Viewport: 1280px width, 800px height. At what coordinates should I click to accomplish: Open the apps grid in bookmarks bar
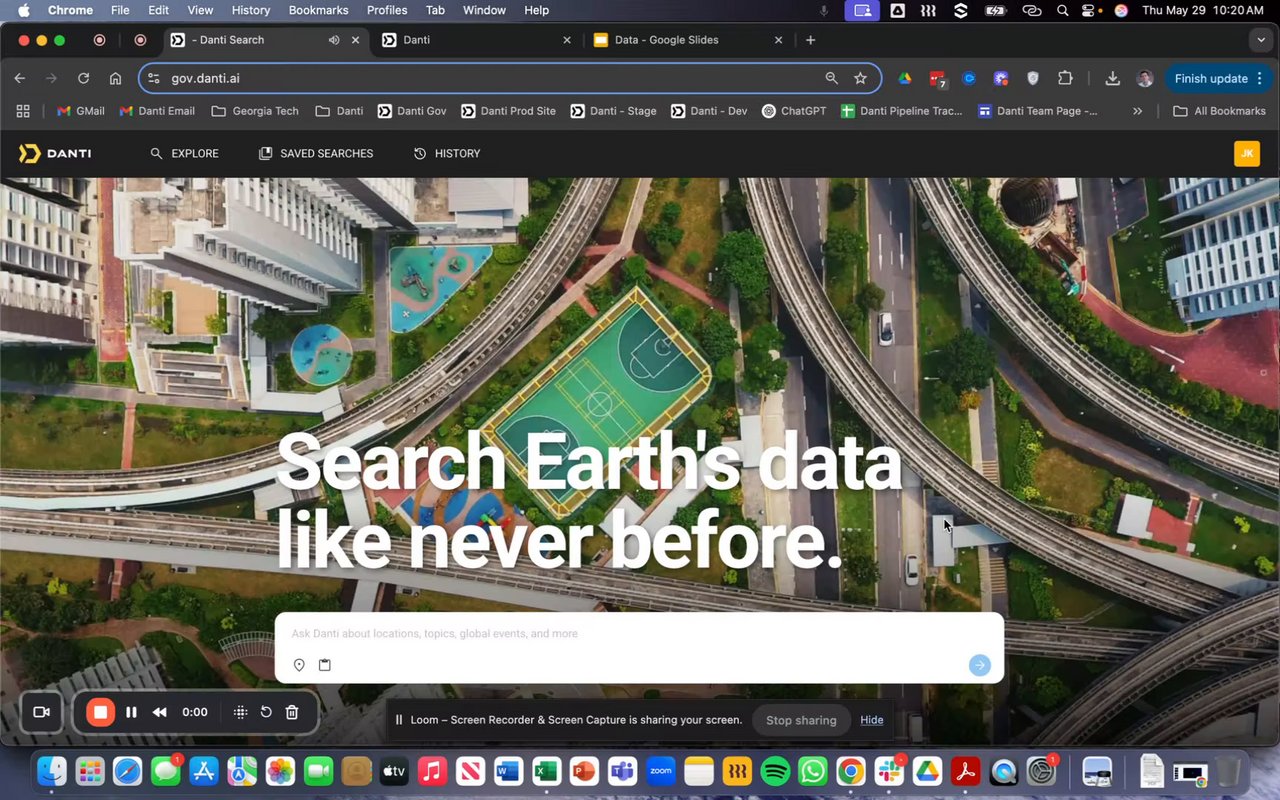tap(23, 111)
